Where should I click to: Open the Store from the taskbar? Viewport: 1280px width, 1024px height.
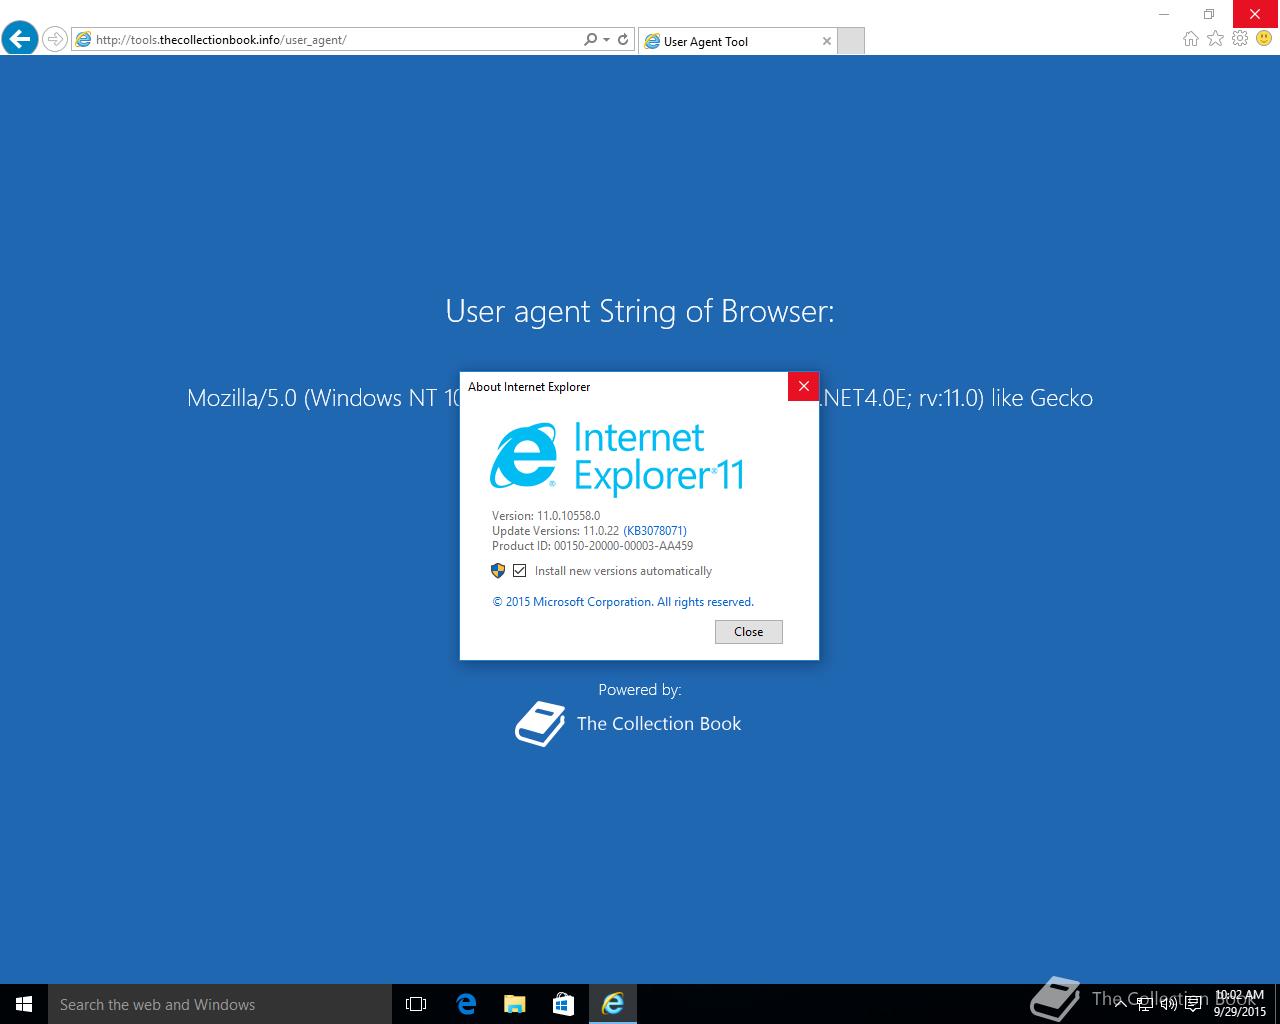click(563, 1004)
